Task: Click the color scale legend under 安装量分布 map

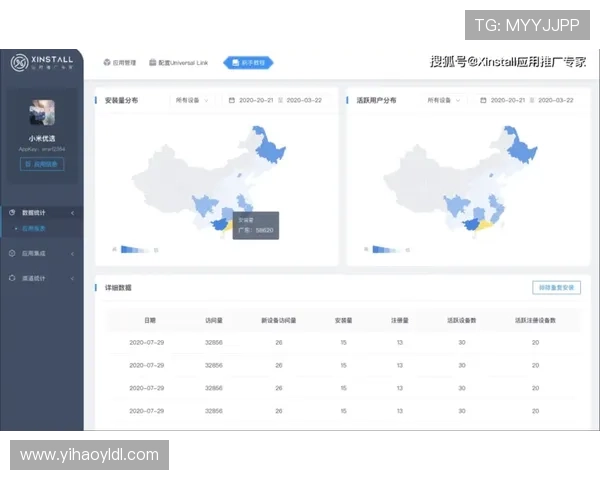Action: [x=135, y=250]
